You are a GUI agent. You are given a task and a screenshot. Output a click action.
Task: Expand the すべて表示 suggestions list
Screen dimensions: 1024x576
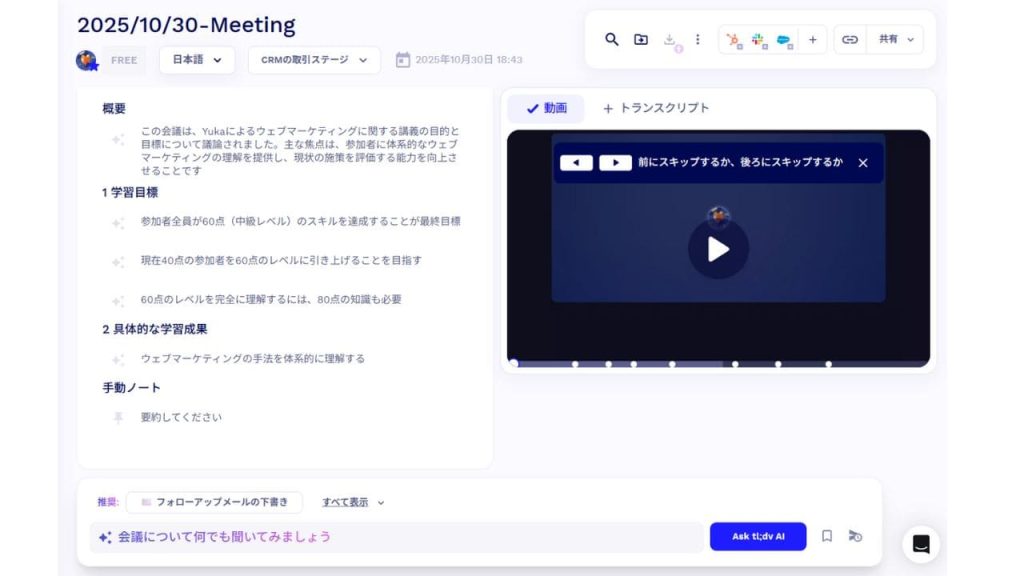tap(352, 502)
